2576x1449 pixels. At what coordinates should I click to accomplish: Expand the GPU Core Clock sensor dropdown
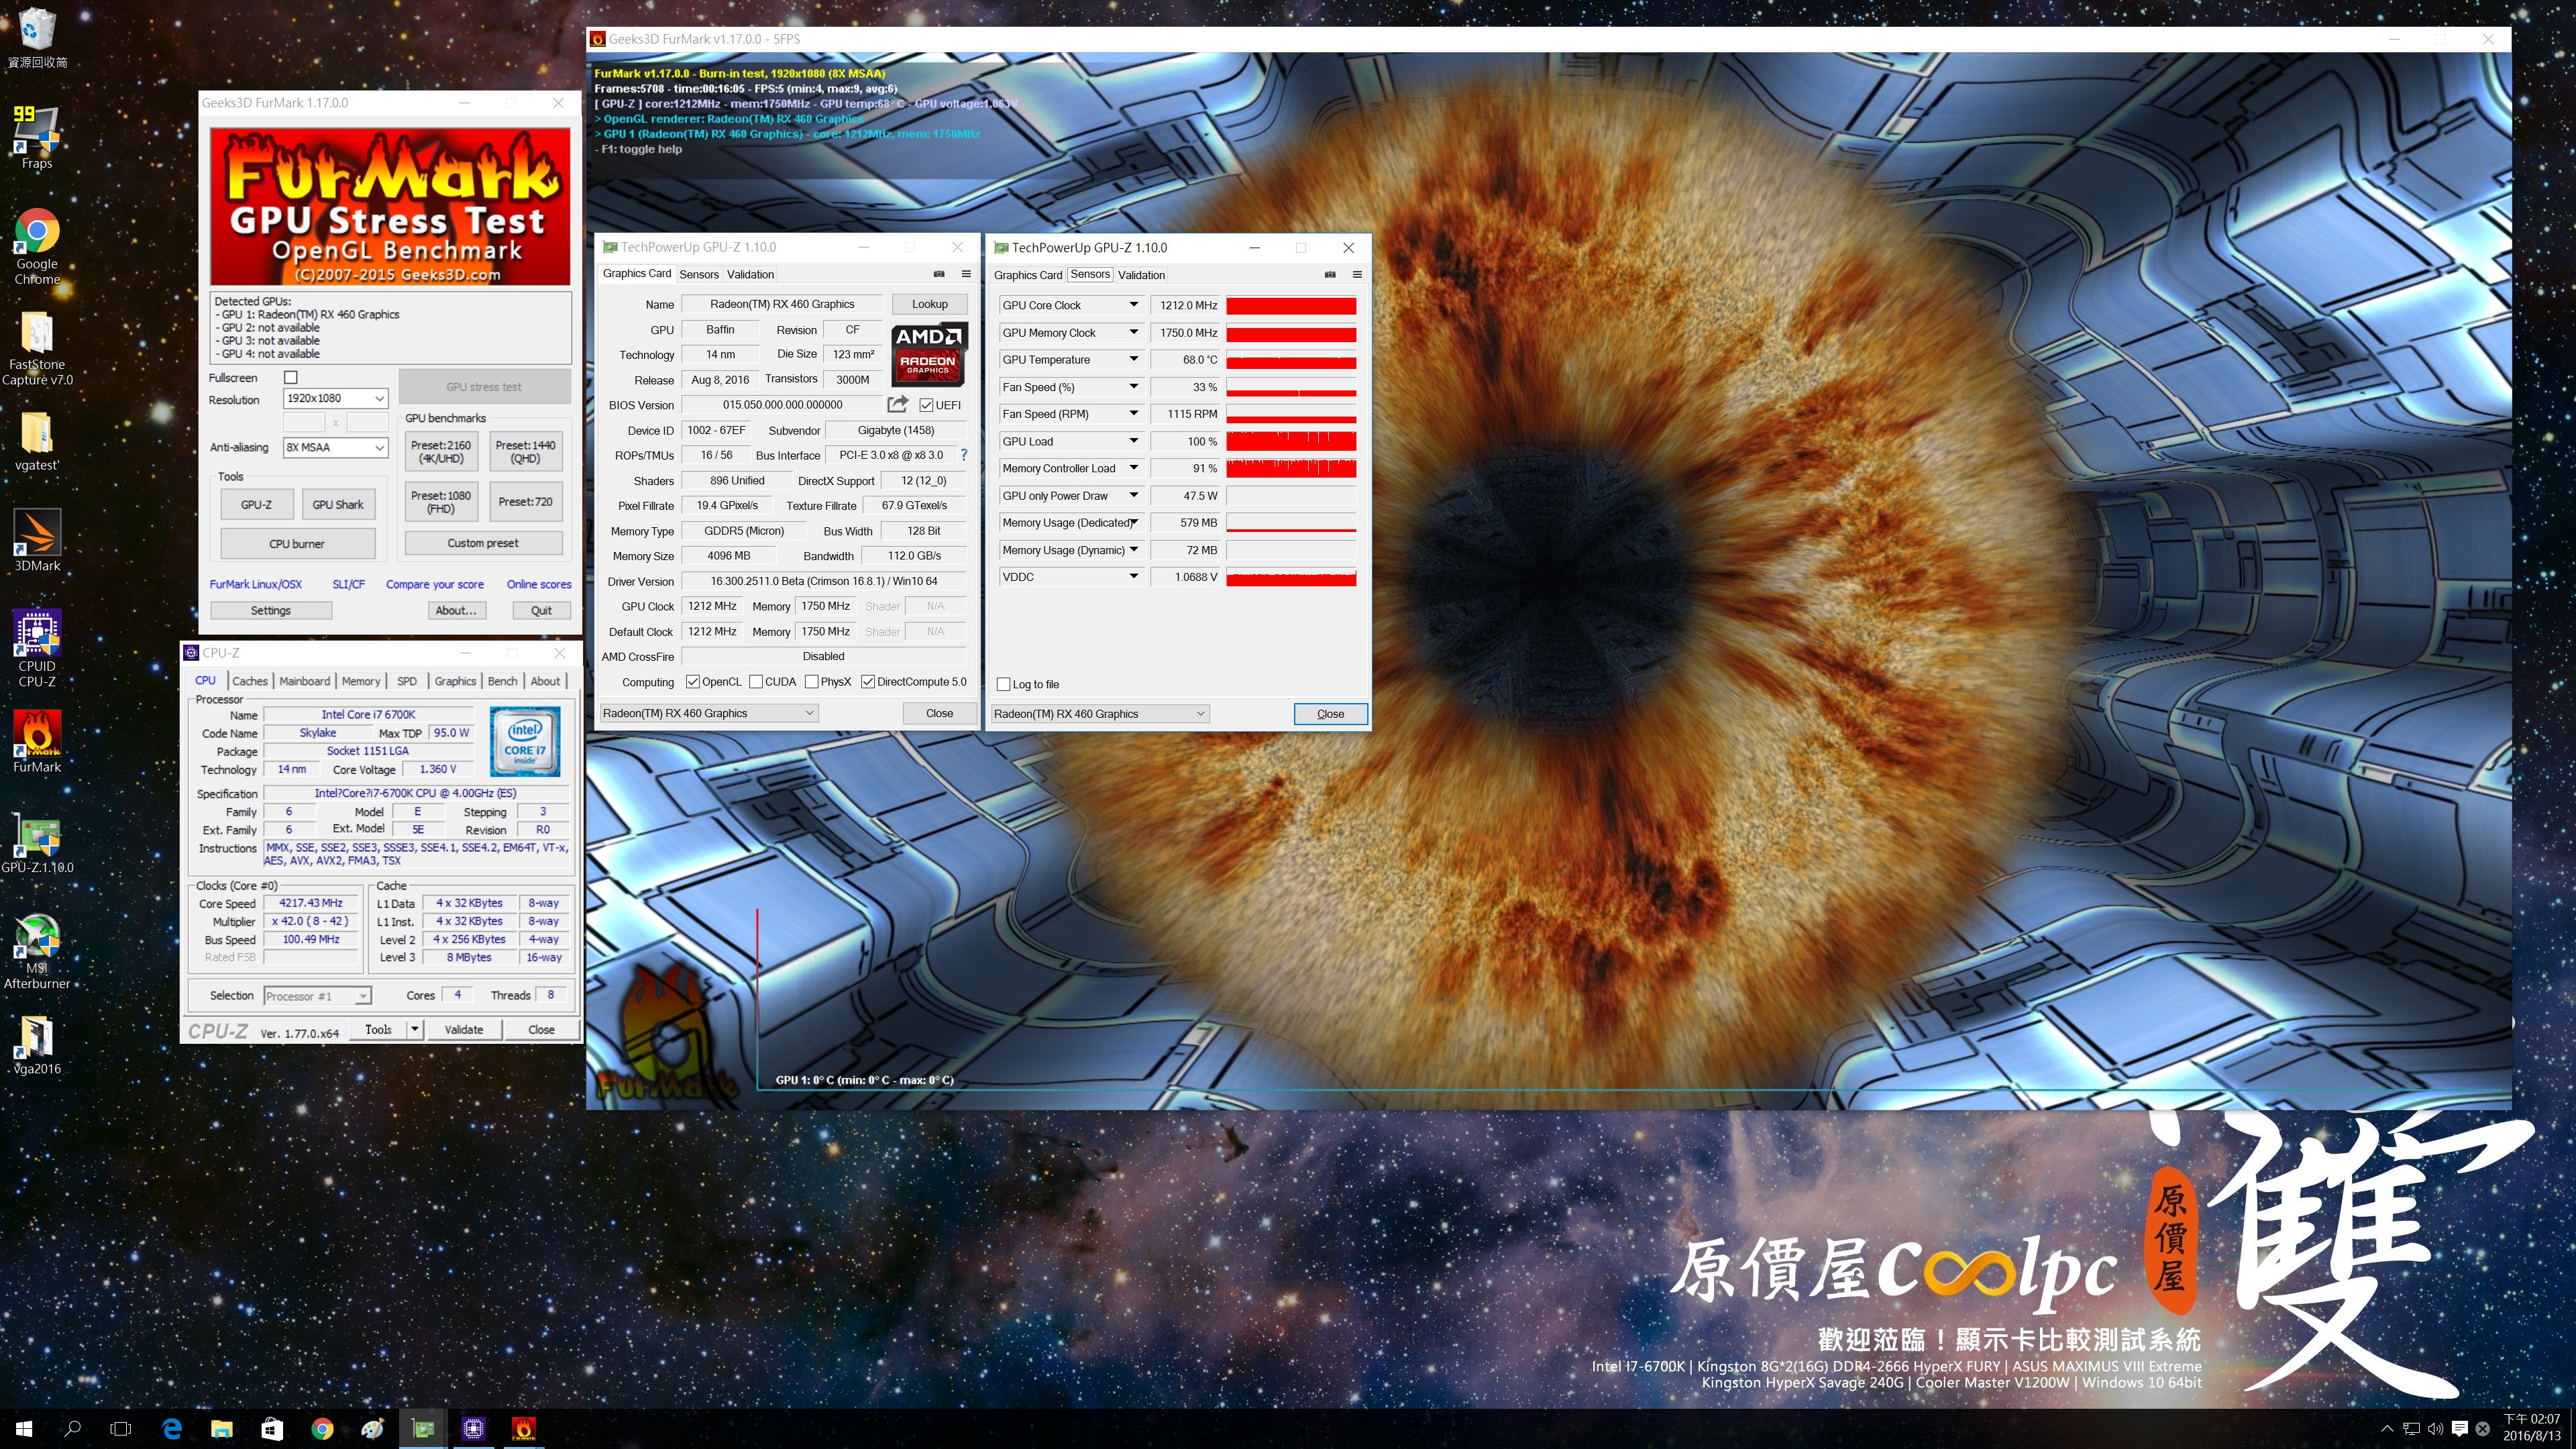(x=1133, y=305)
